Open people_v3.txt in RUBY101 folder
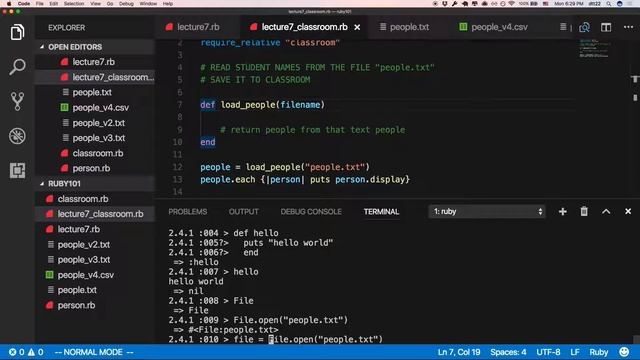The image size is (640, 360). point(95,260)
